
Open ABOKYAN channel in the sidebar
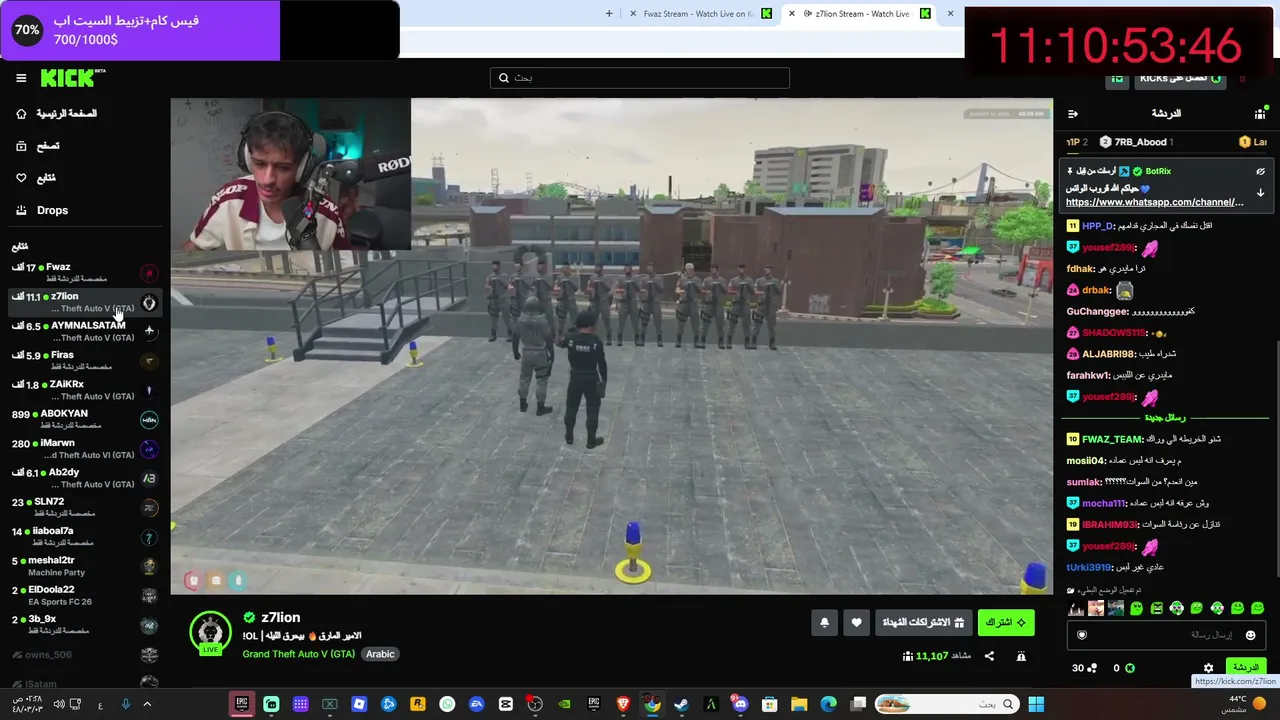tap(84, 419)
